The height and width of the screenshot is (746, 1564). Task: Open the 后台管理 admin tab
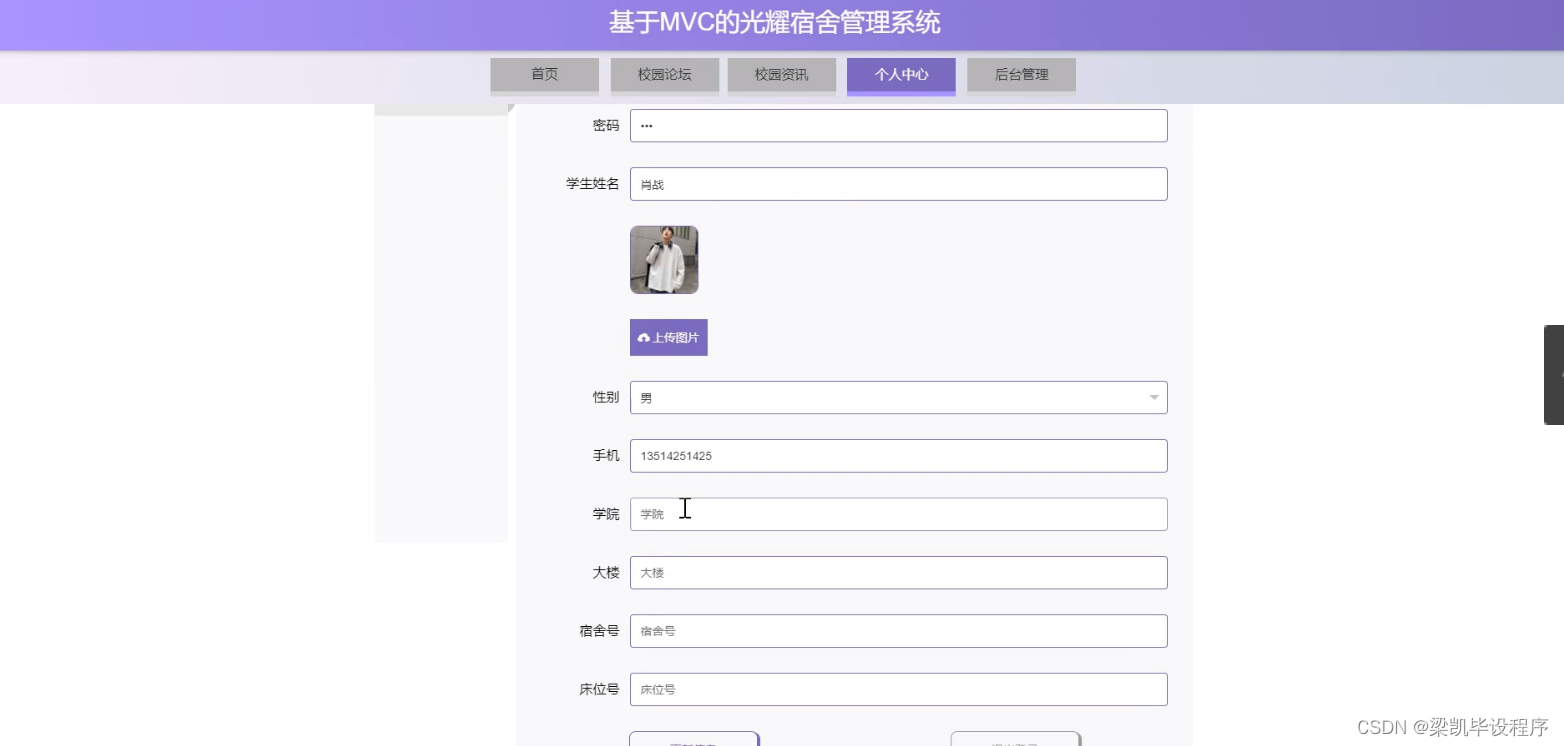coord(1020,74)
